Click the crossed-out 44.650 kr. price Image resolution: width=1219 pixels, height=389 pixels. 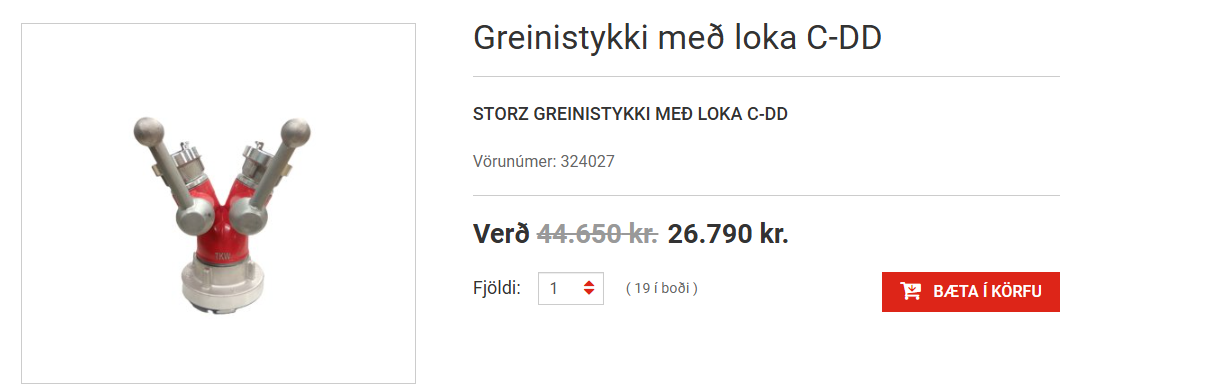coord(597,233)
